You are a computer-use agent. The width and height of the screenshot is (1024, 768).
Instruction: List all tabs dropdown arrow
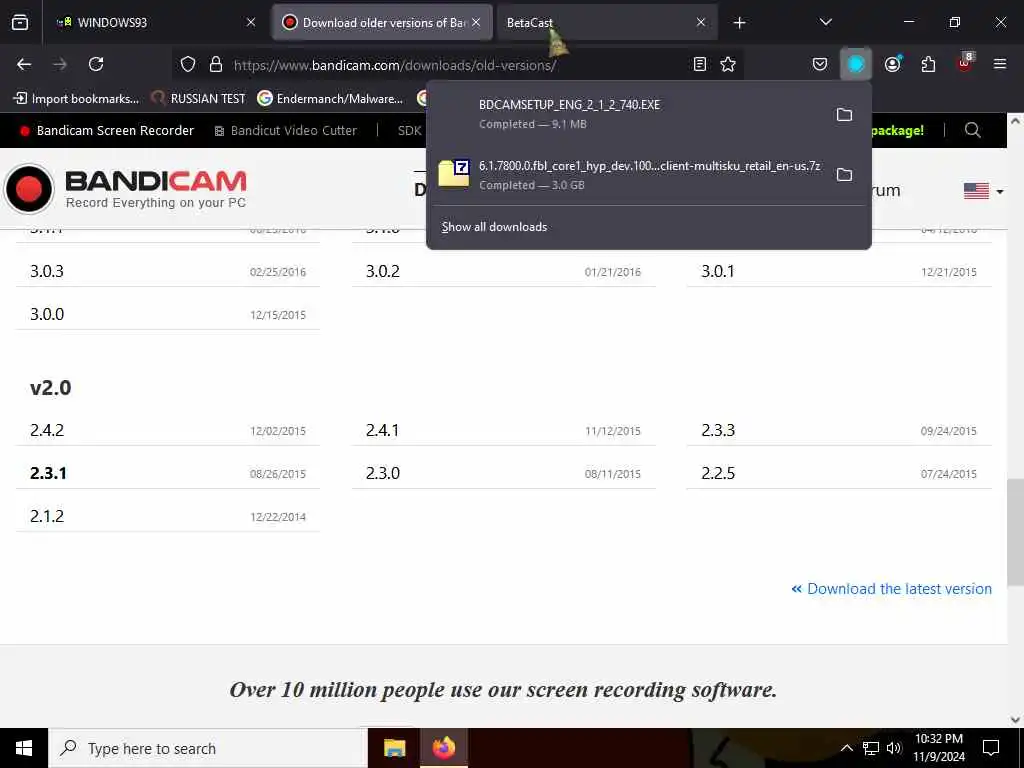[825, 22]
